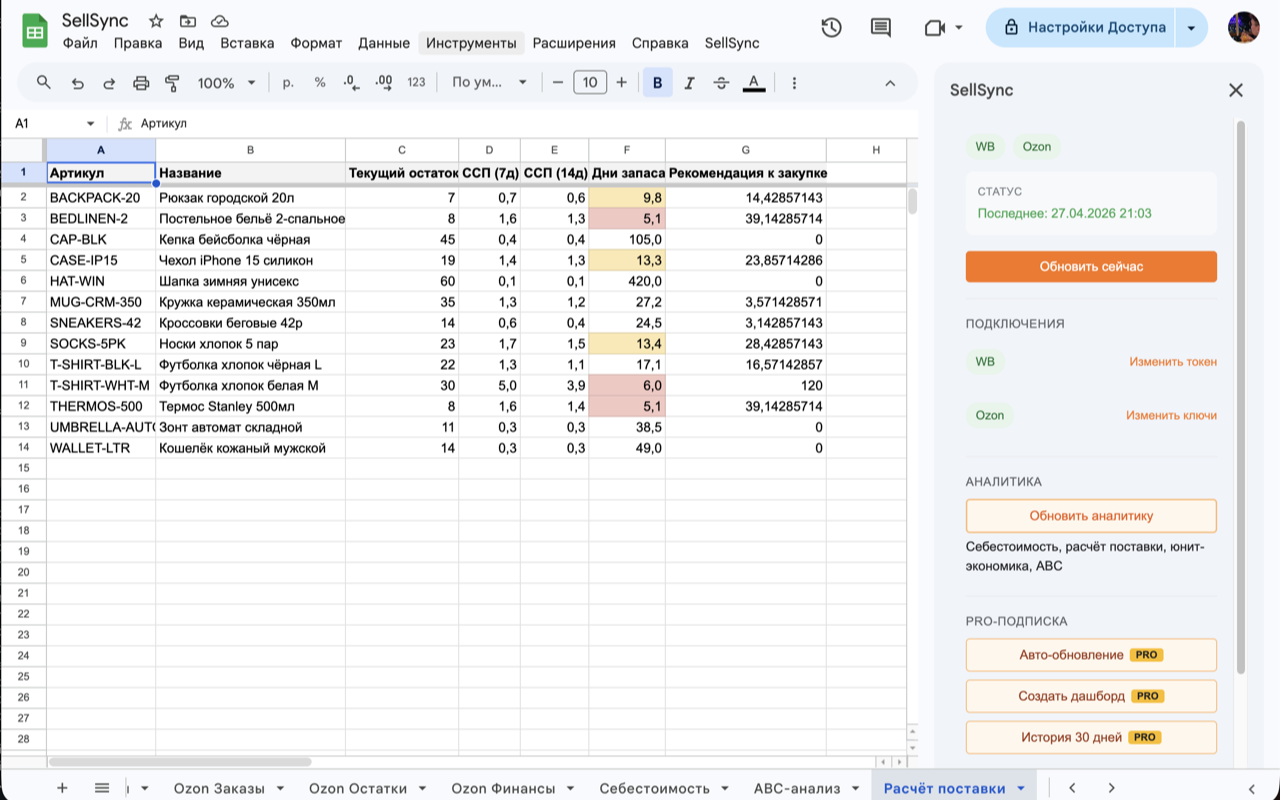The height and width of the screenshot is (800, 1280).
Task: Show the side panel chevron
Action: click(1251, 788)
